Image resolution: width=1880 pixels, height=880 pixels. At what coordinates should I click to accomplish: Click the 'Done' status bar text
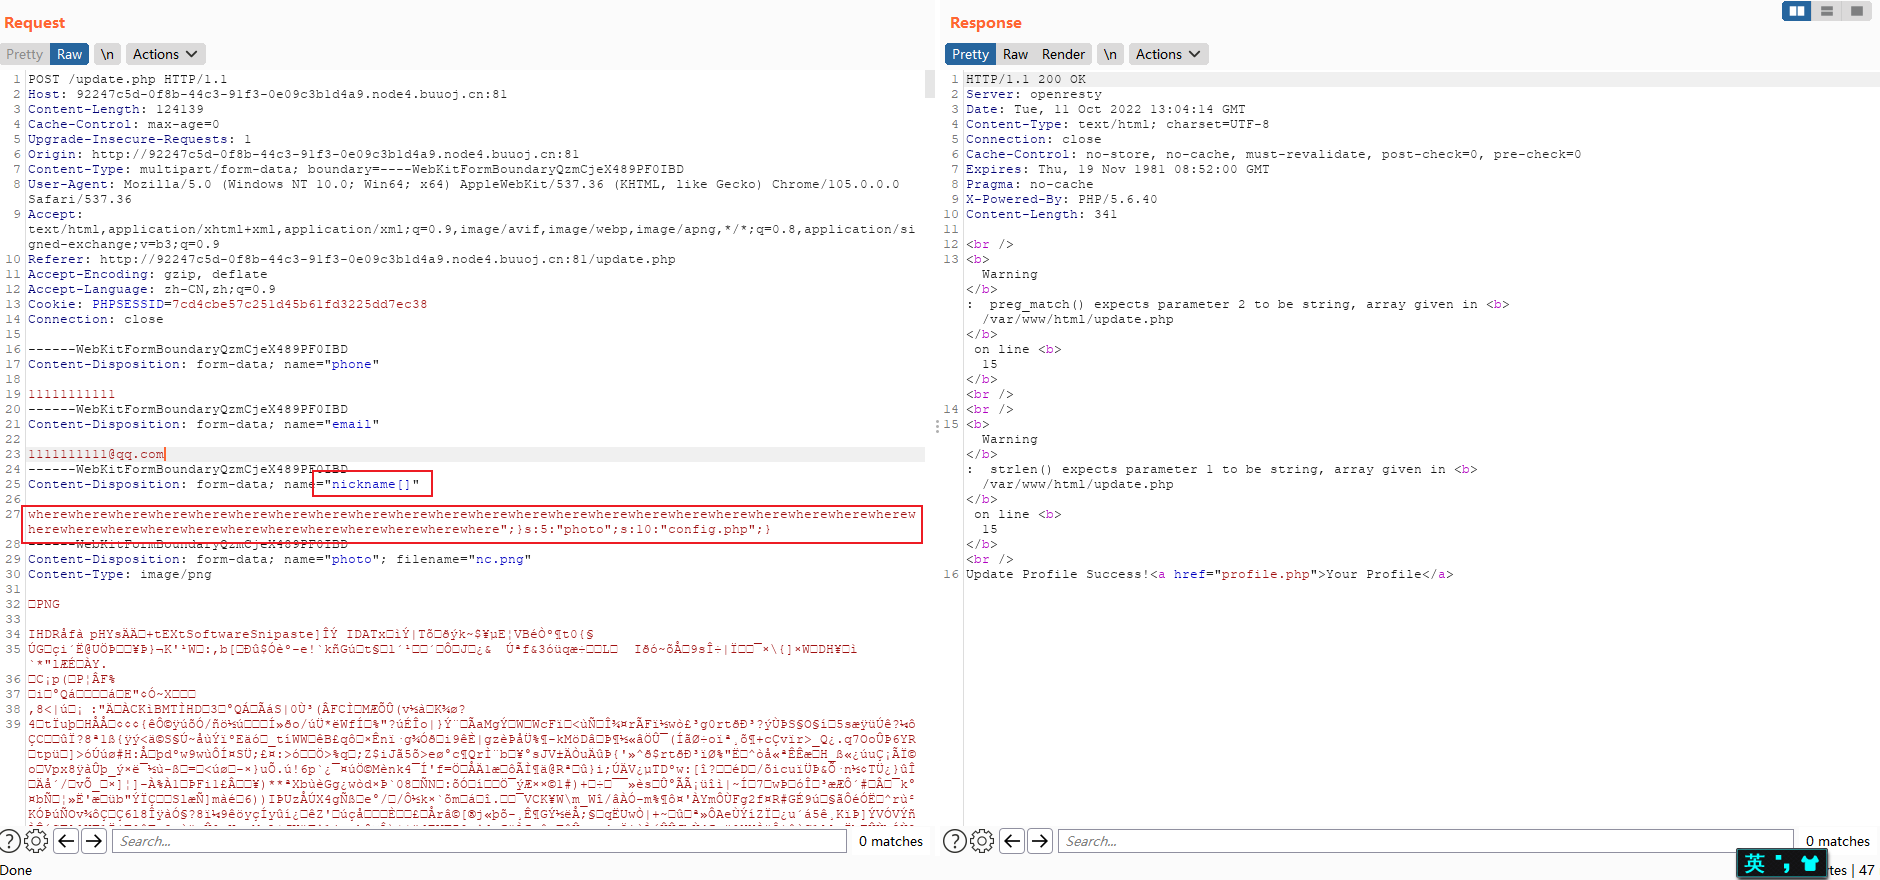(x=16, y=870)
